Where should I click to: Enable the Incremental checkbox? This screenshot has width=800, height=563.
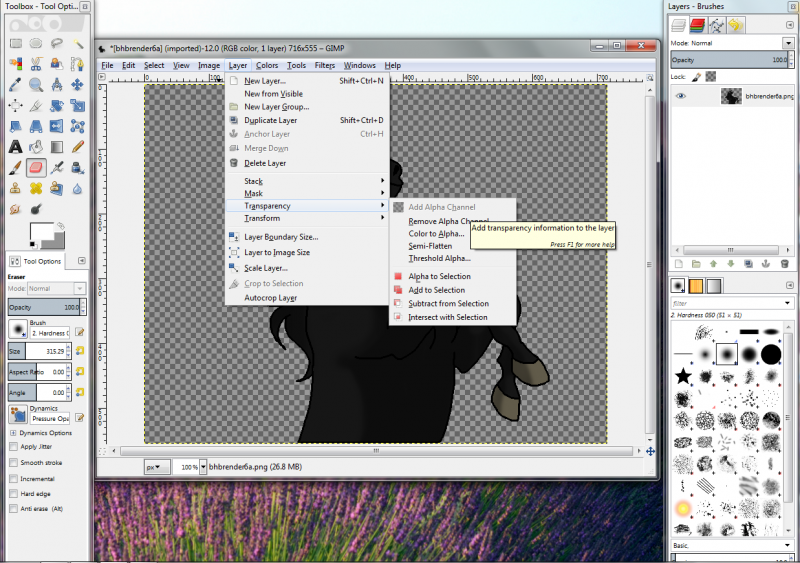tap(14, 479)
